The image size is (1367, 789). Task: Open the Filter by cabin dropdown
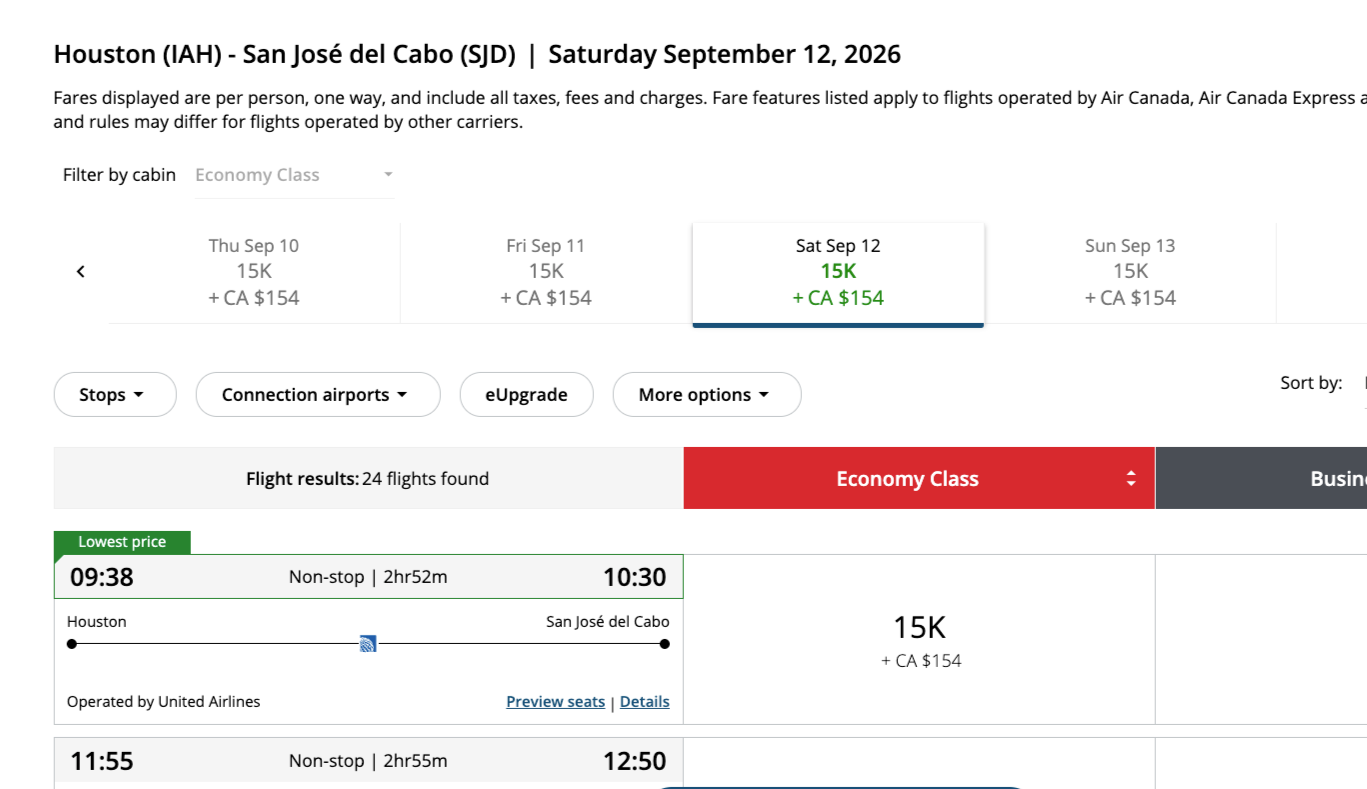(x=294, y=175)
